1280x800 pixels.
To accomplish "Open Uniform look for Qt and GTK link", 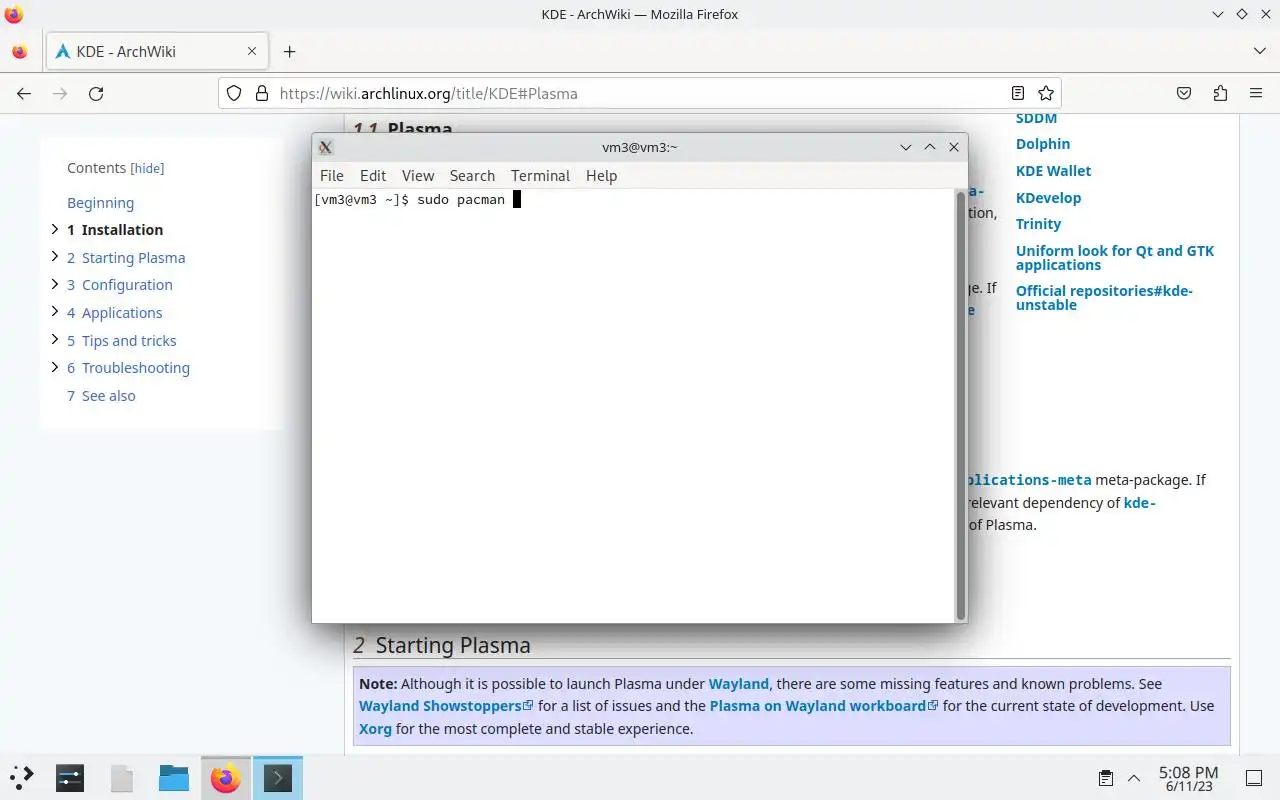I will tap(1115, 258).
